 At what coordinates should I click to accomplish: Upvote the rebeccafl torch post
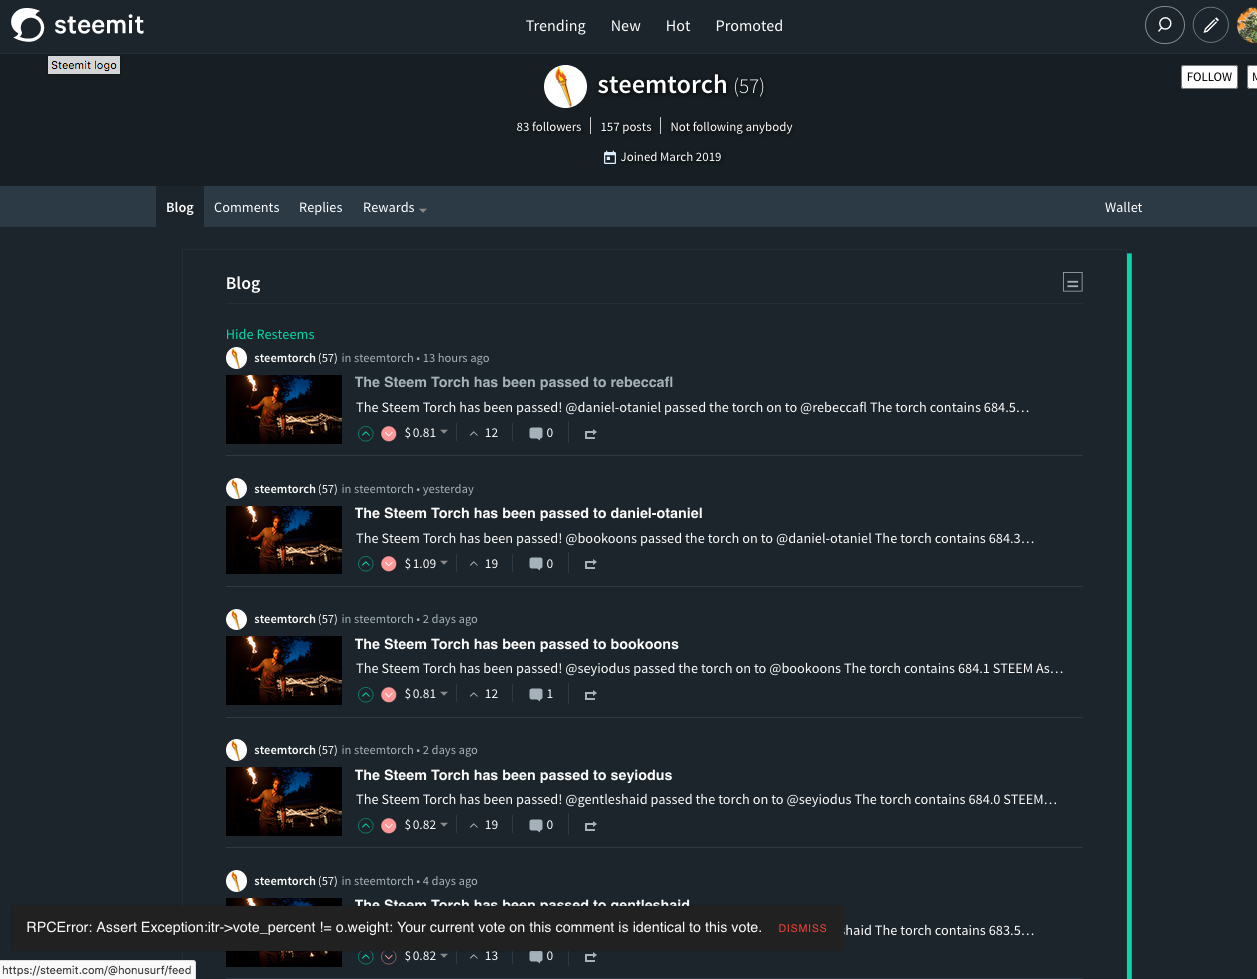(366, 432)
